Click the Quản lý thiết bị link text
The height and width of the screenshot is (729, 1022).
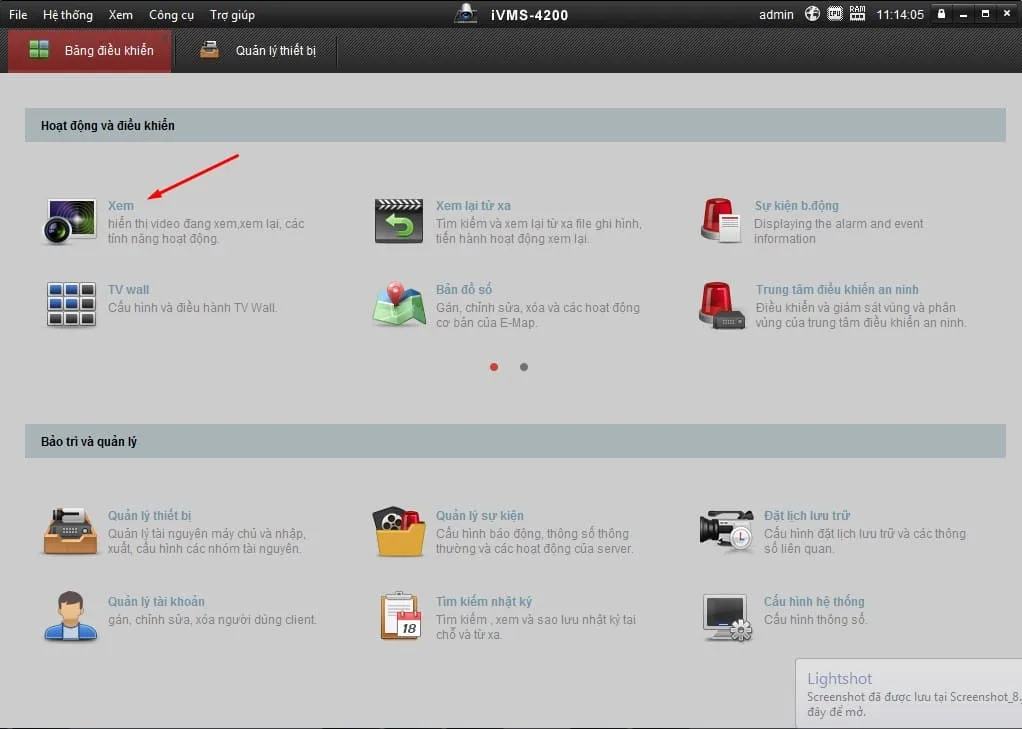click(149, 515)
